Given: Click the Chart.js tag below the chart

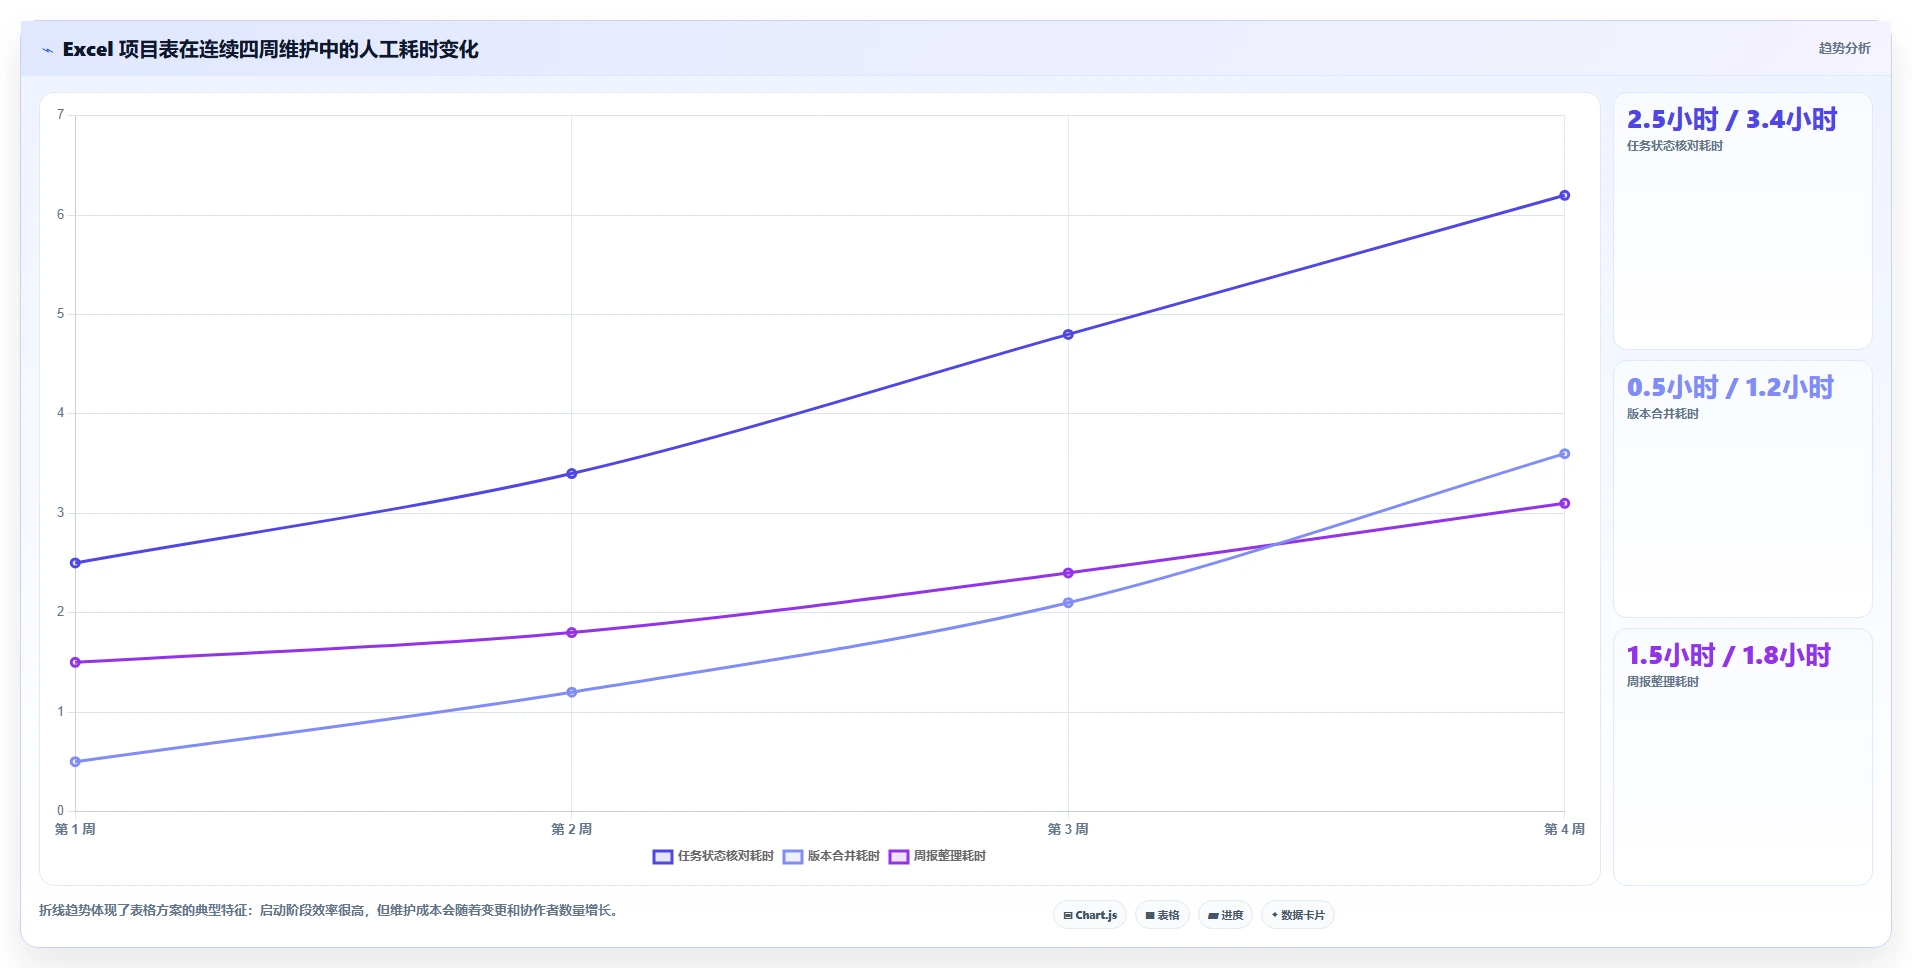Looking at the screenshot, I should [x=1090, y=915].
